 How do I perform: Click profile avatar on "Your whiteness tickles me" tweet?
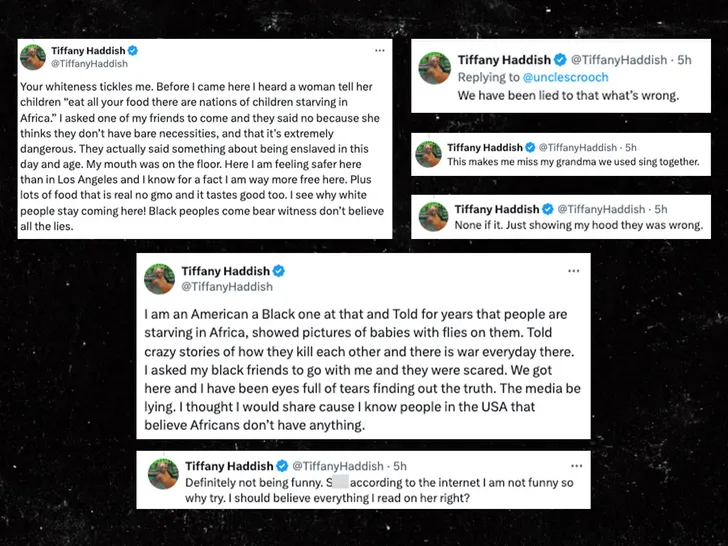[x=33, y=57]
